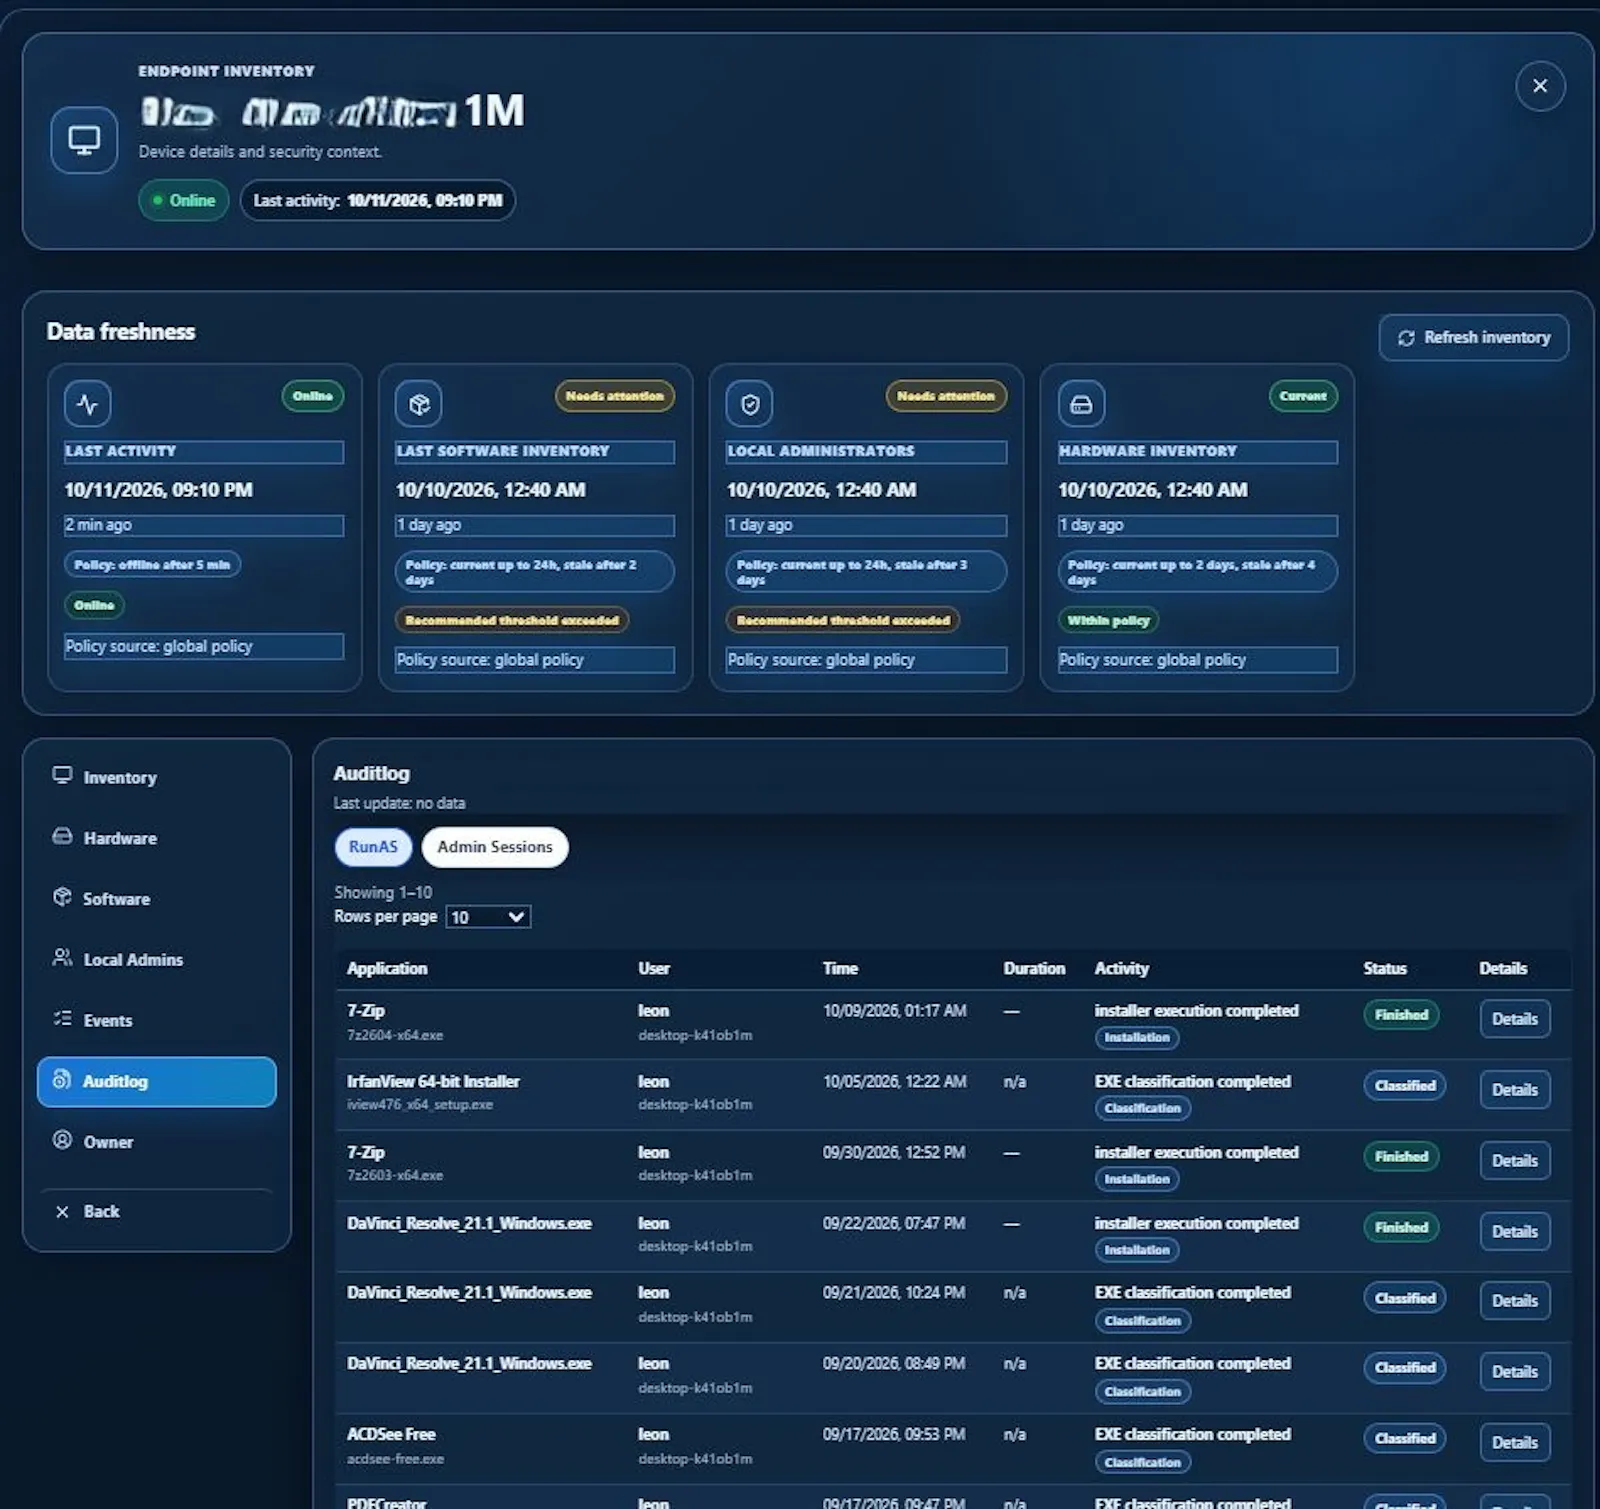Open Details for DaVinci Resolve 09/22/2026 row
The image size is (1600, 1509).
[x=1515, y=1232]
